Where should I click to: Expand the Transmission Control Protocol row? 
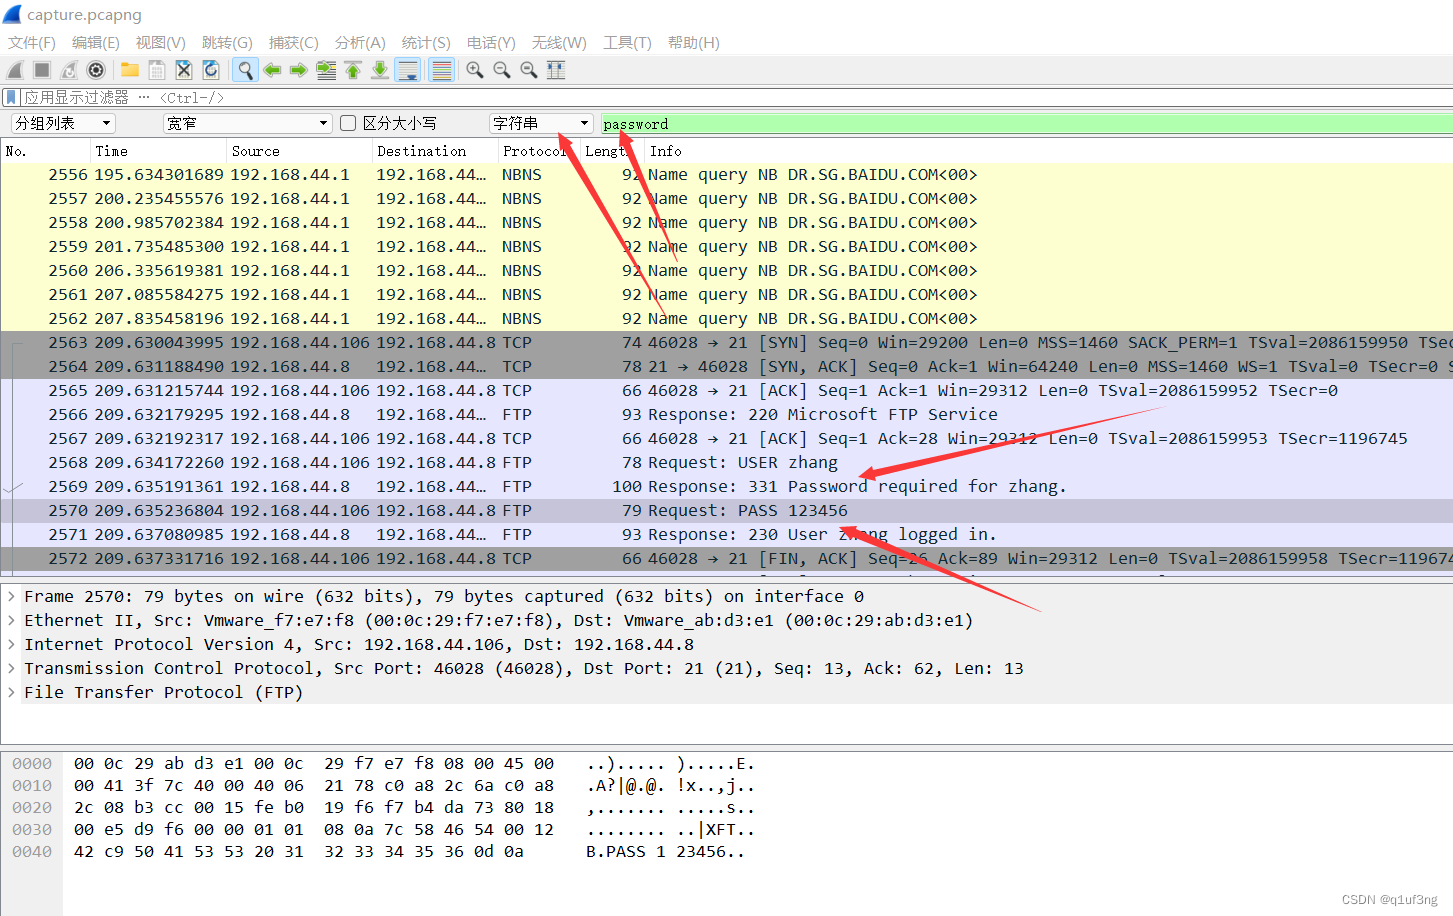pos(11,668)
